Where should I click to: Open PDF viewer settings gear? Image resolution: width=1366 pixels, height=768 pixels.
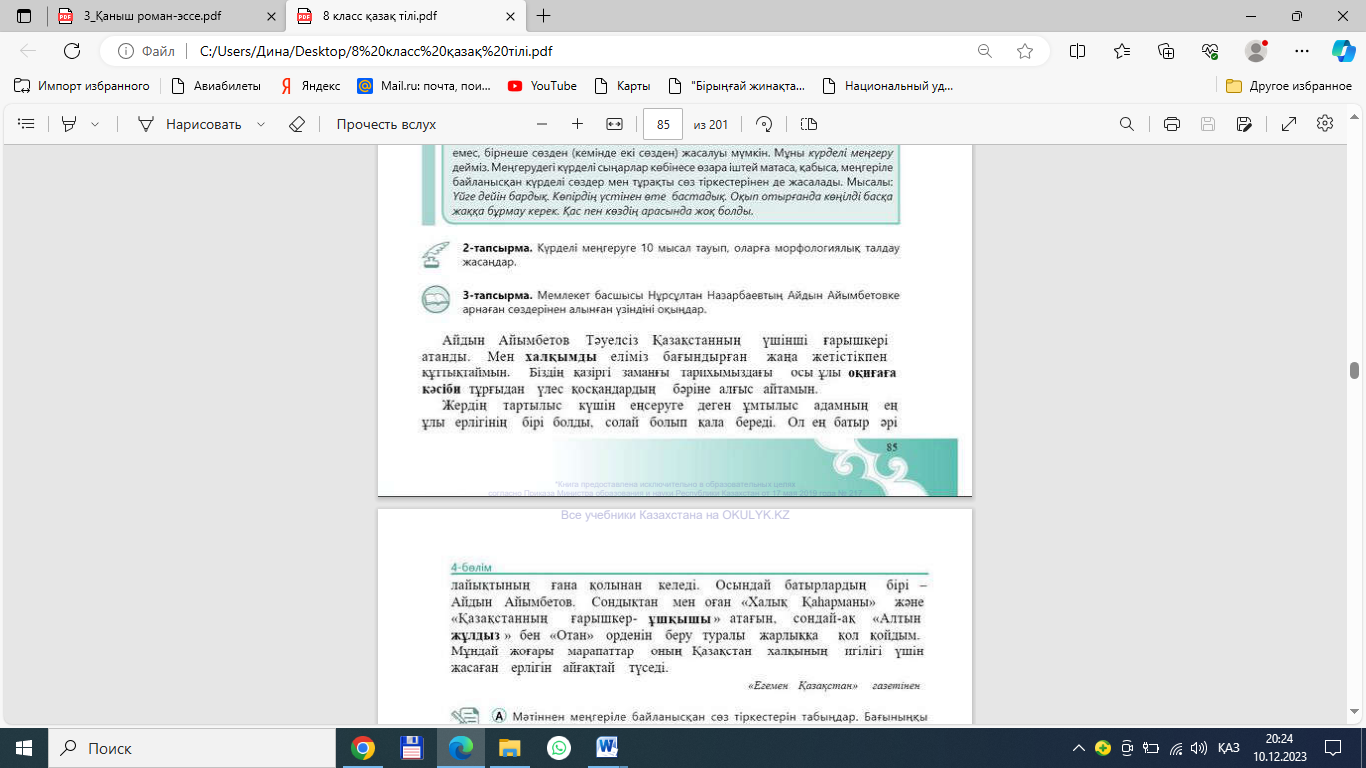(1325, 124)
